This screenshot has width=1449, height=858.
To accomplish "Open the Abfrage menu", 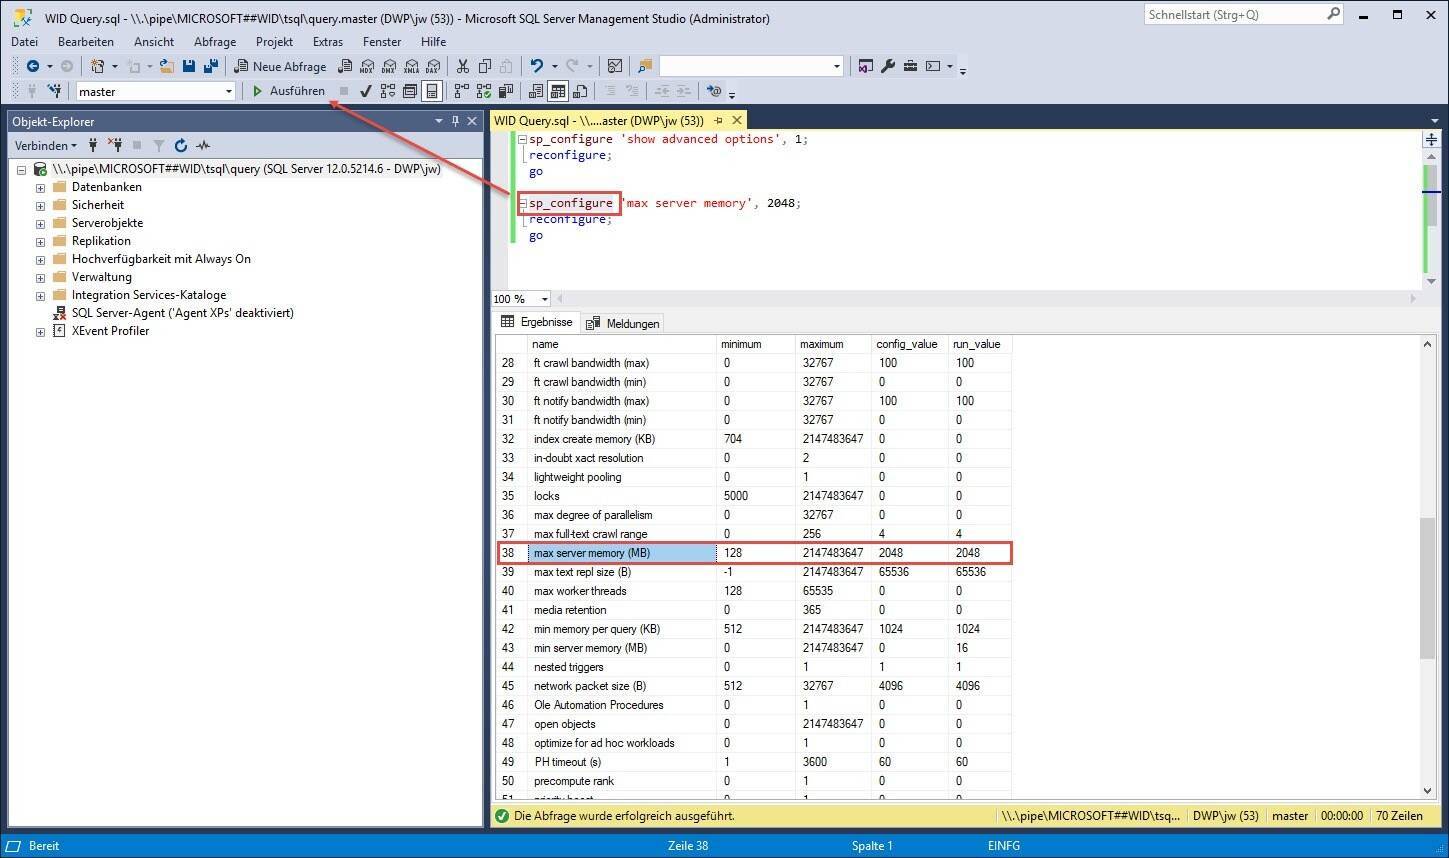I will 215,42.
